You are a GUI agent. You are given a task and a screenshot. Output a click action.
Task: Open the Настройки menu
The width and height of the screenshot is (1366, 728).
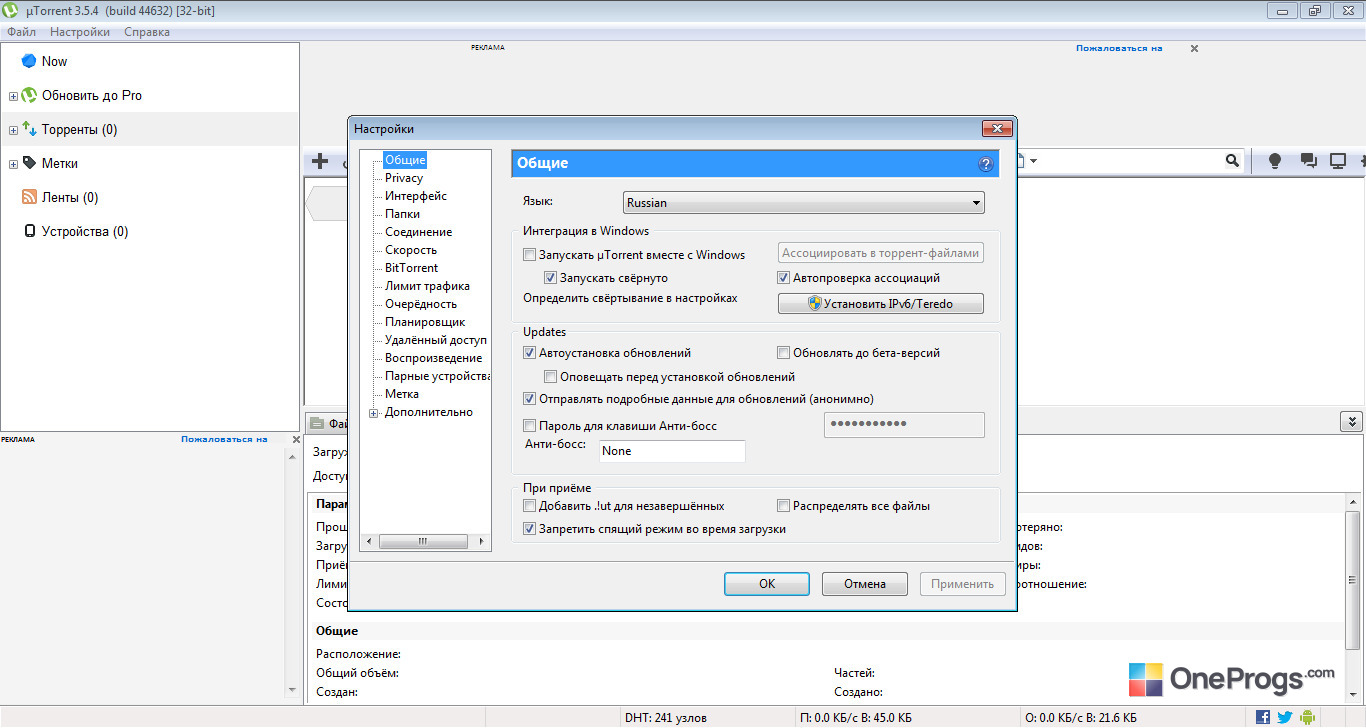pyautogui.click(x=80, y=32)
